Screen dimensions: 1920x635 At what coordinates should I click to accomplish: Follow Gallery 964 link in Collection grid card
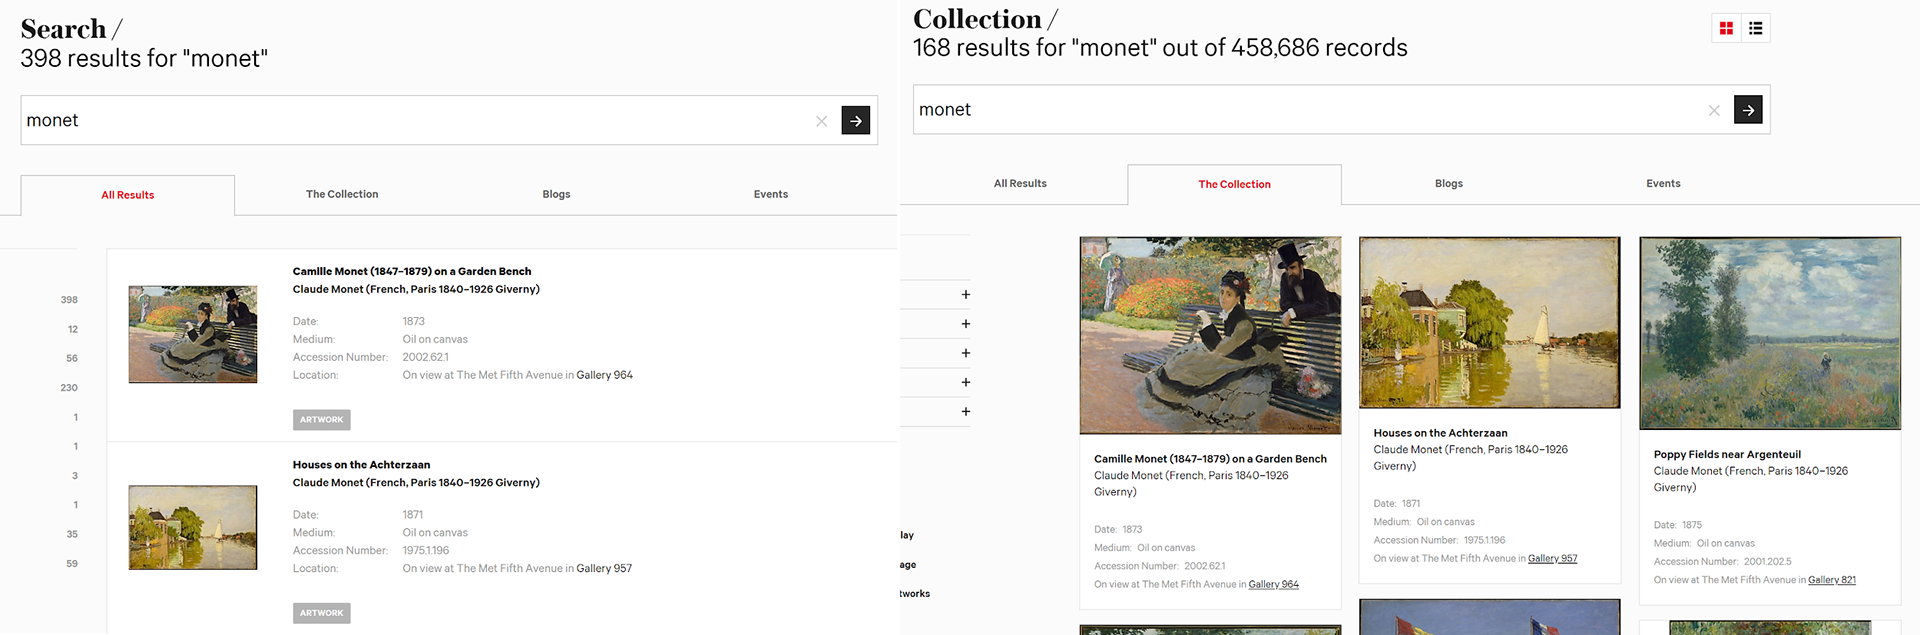point(1273,584)
